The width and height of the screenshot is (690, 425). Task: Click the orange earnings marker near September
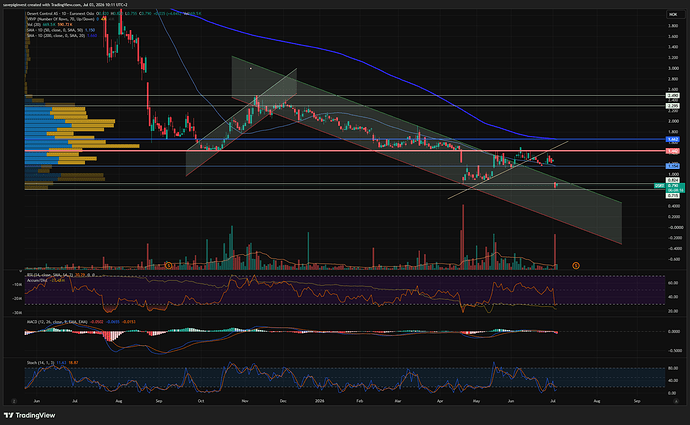168,265
